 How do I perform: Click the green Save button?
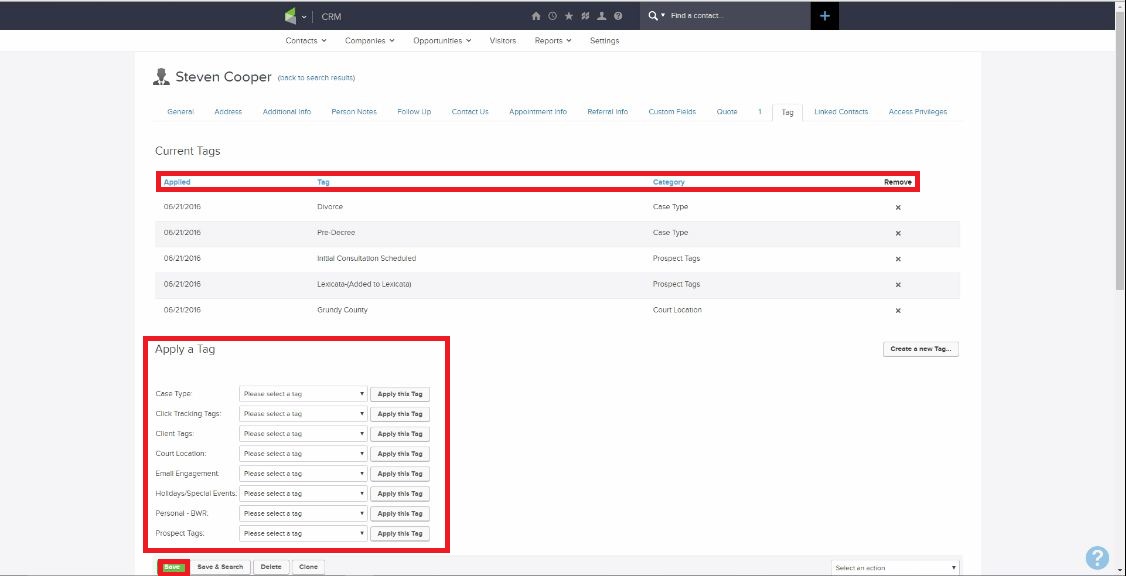pos(173,567)
